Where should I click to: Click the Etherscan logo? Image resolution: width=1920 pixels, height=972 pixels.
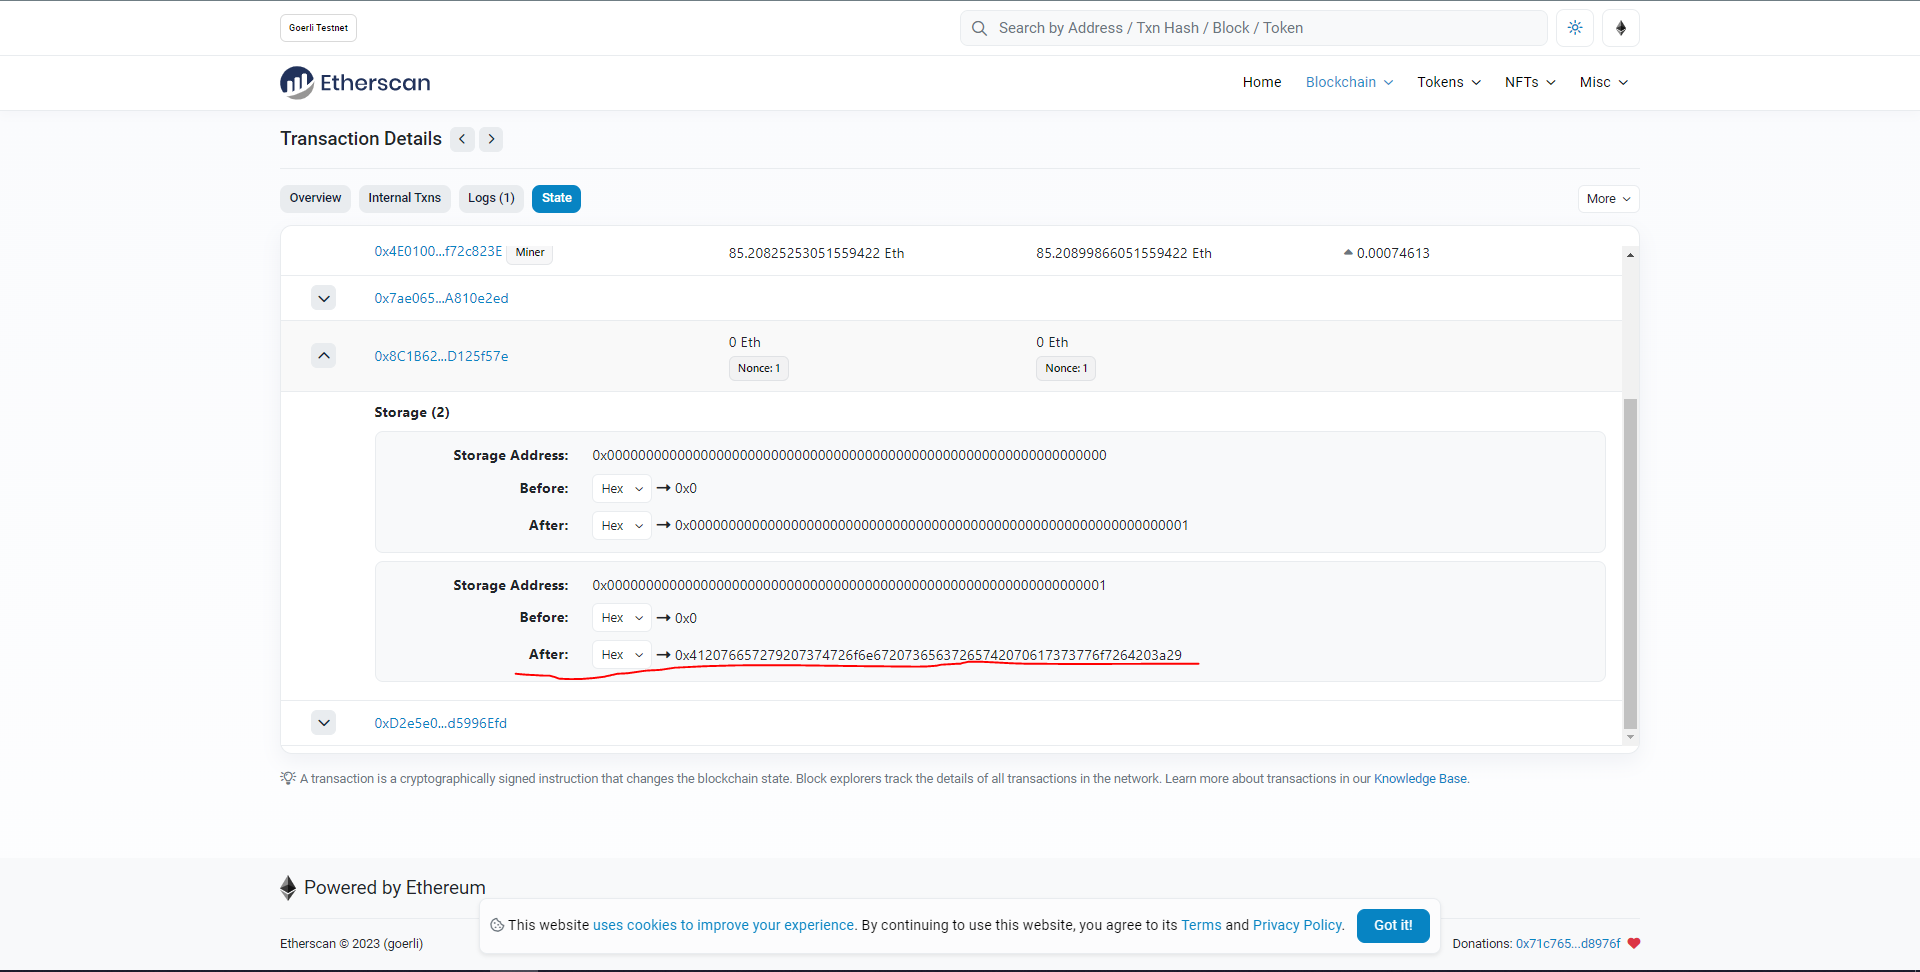355,83
